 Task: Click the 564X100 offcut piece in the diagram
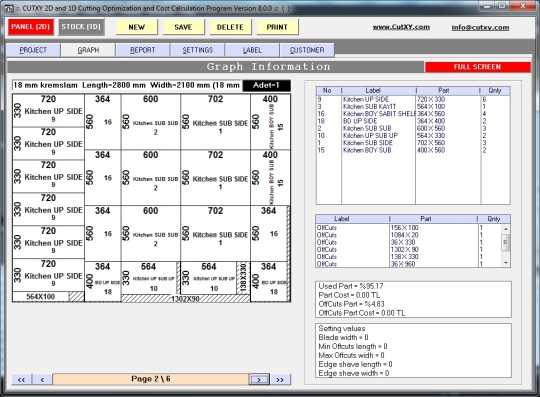[41, 297]
